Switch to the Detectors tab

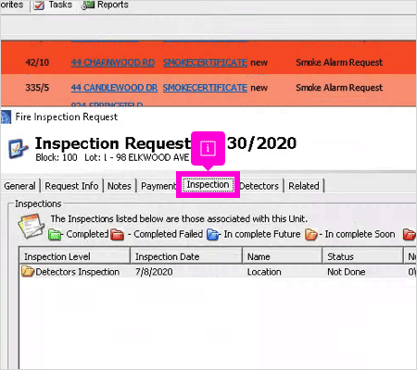coord(259,186)
